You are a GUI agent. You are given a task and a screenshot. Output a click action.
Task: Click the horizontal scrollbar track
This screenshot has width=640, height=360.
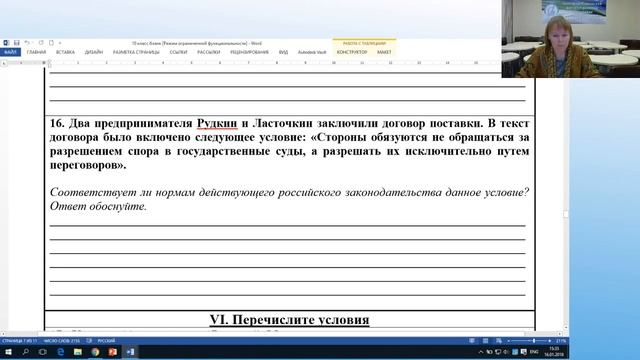click(281, 333)
